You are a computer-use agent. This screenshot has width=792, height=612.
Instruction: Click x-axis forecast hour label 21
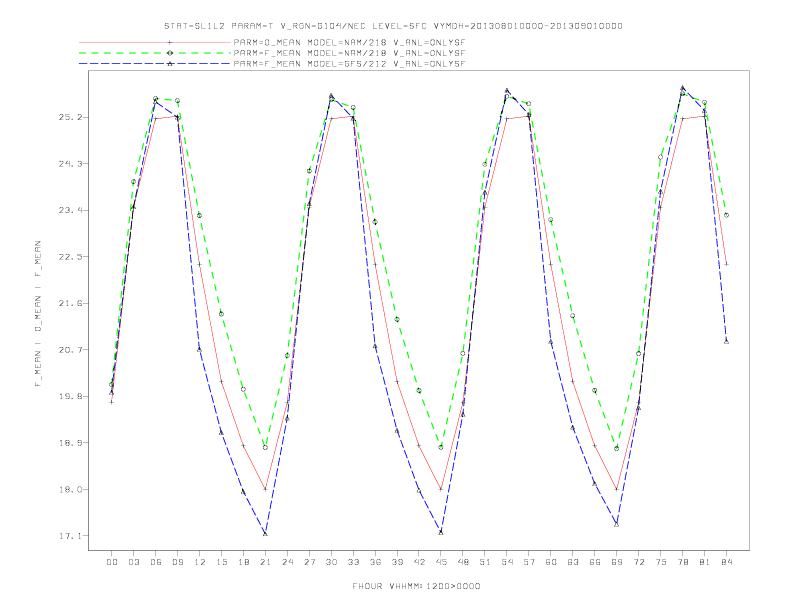(x=265, y=562)
